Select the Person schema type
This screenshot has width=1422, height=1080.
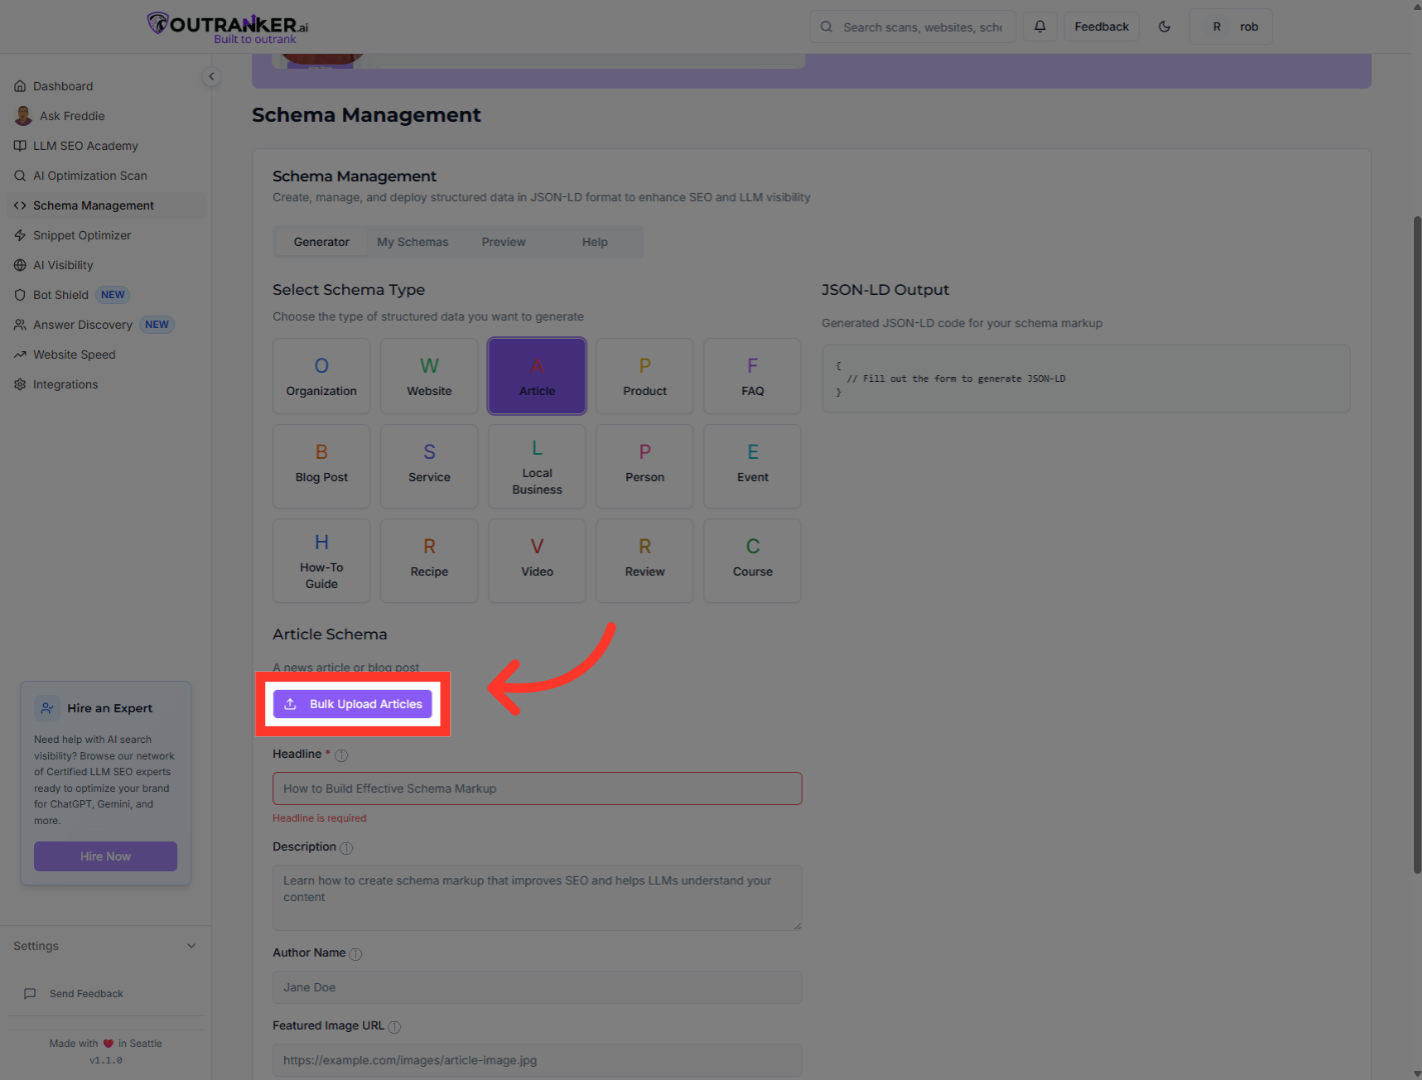[x=645, y=466]
